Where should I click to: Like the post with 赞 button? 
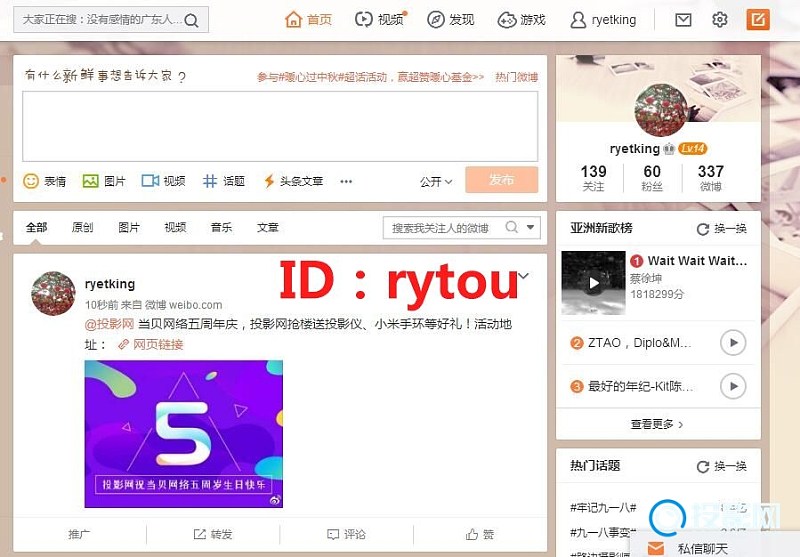[480, 534]
